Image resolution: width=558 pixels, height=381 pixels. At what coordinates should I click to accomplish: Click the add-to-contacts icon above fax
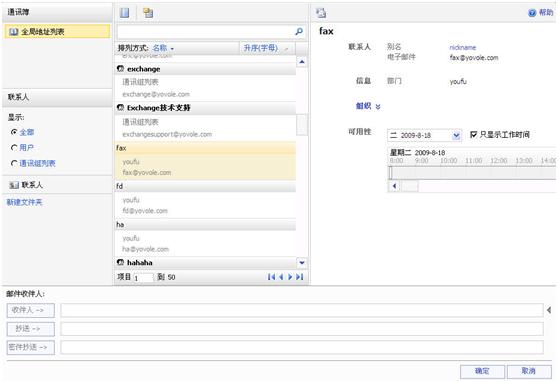pyautogui.click(x=321, y=13)
